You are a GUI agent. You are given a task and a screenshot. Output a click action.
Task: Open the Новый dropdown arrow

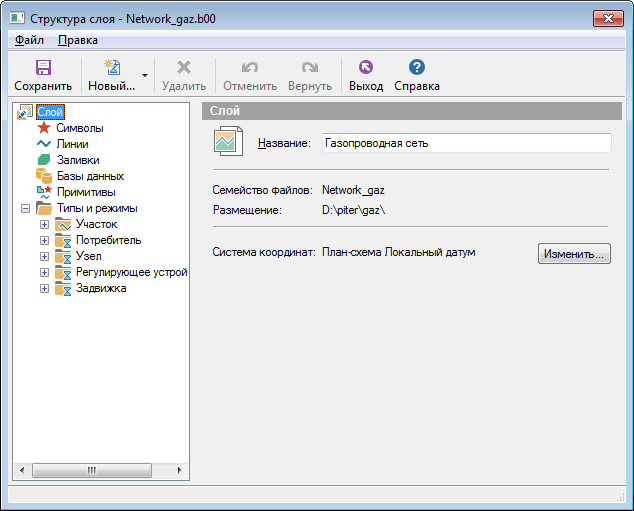point(145,75)
